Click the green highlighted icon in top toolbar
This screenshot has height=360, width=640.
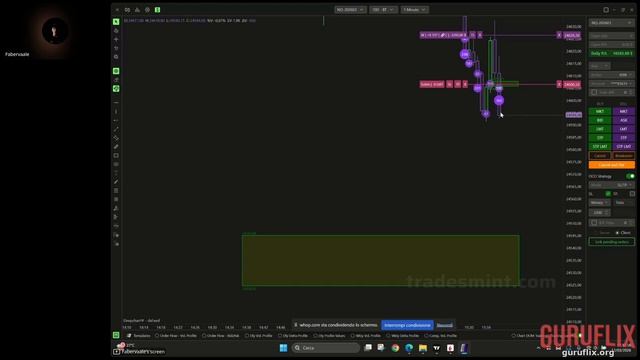coord(157,9)
